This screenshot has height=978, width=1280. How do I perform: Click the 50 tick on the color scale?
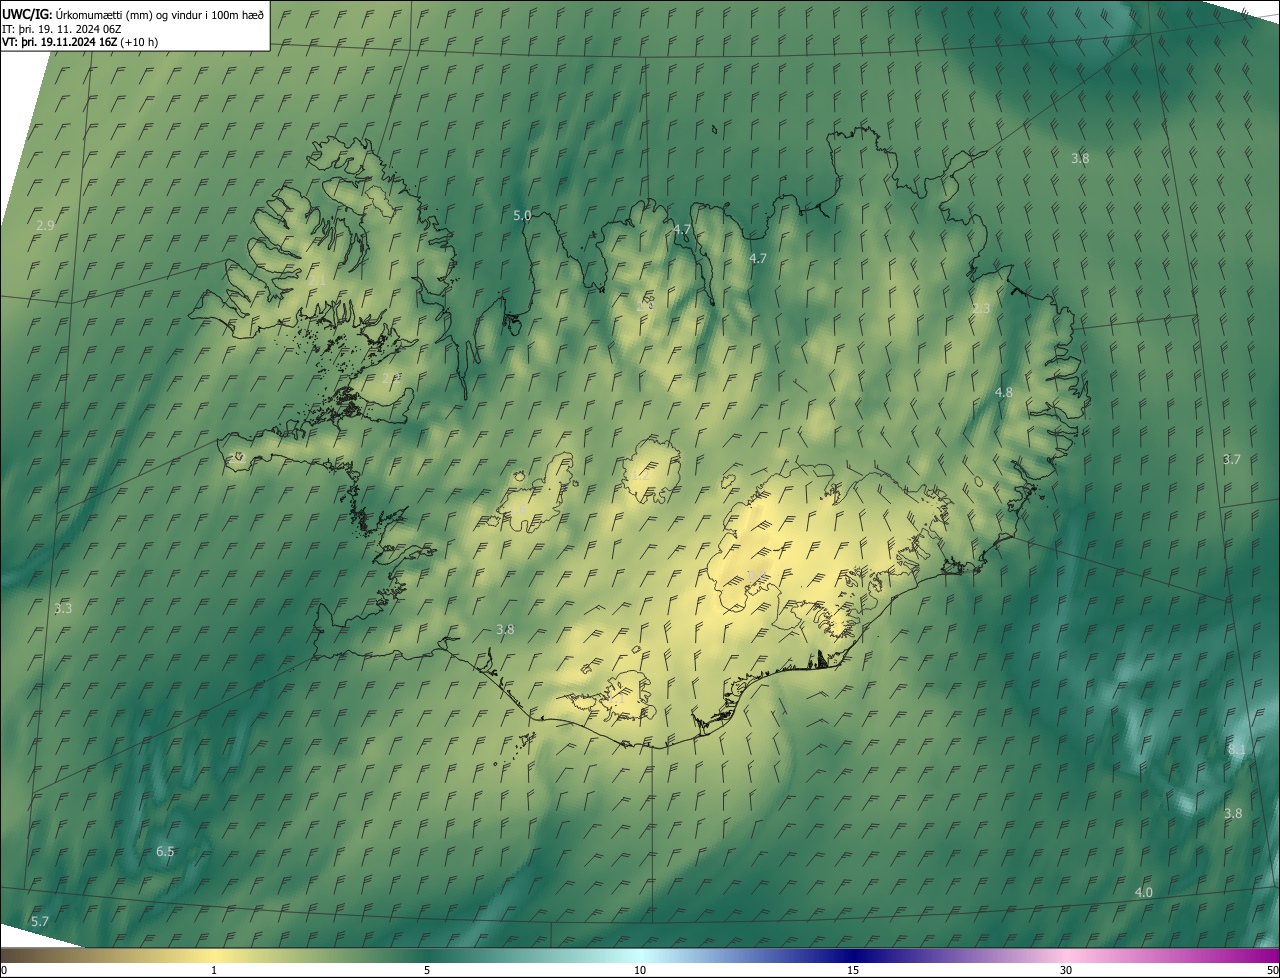(1272, 971)
